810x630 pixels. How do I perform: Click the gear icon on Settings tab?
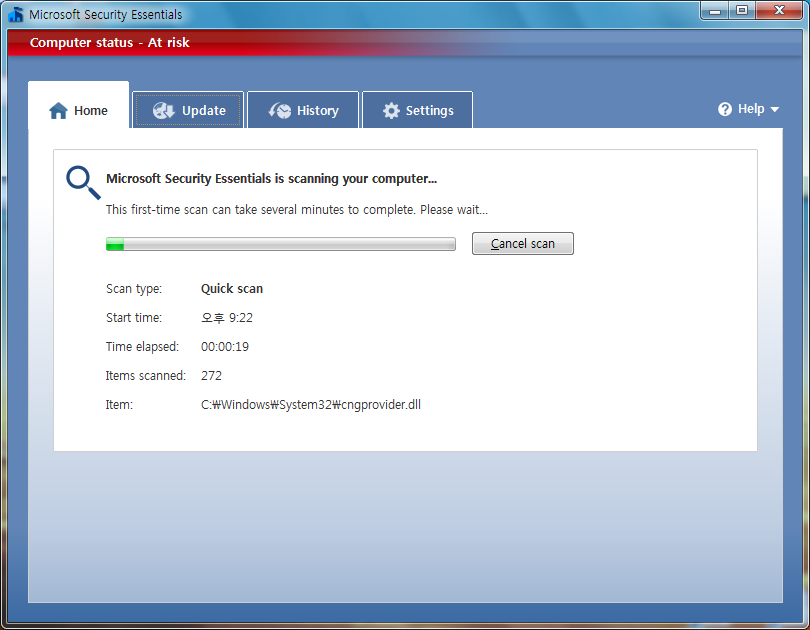(x=391, y=111)
